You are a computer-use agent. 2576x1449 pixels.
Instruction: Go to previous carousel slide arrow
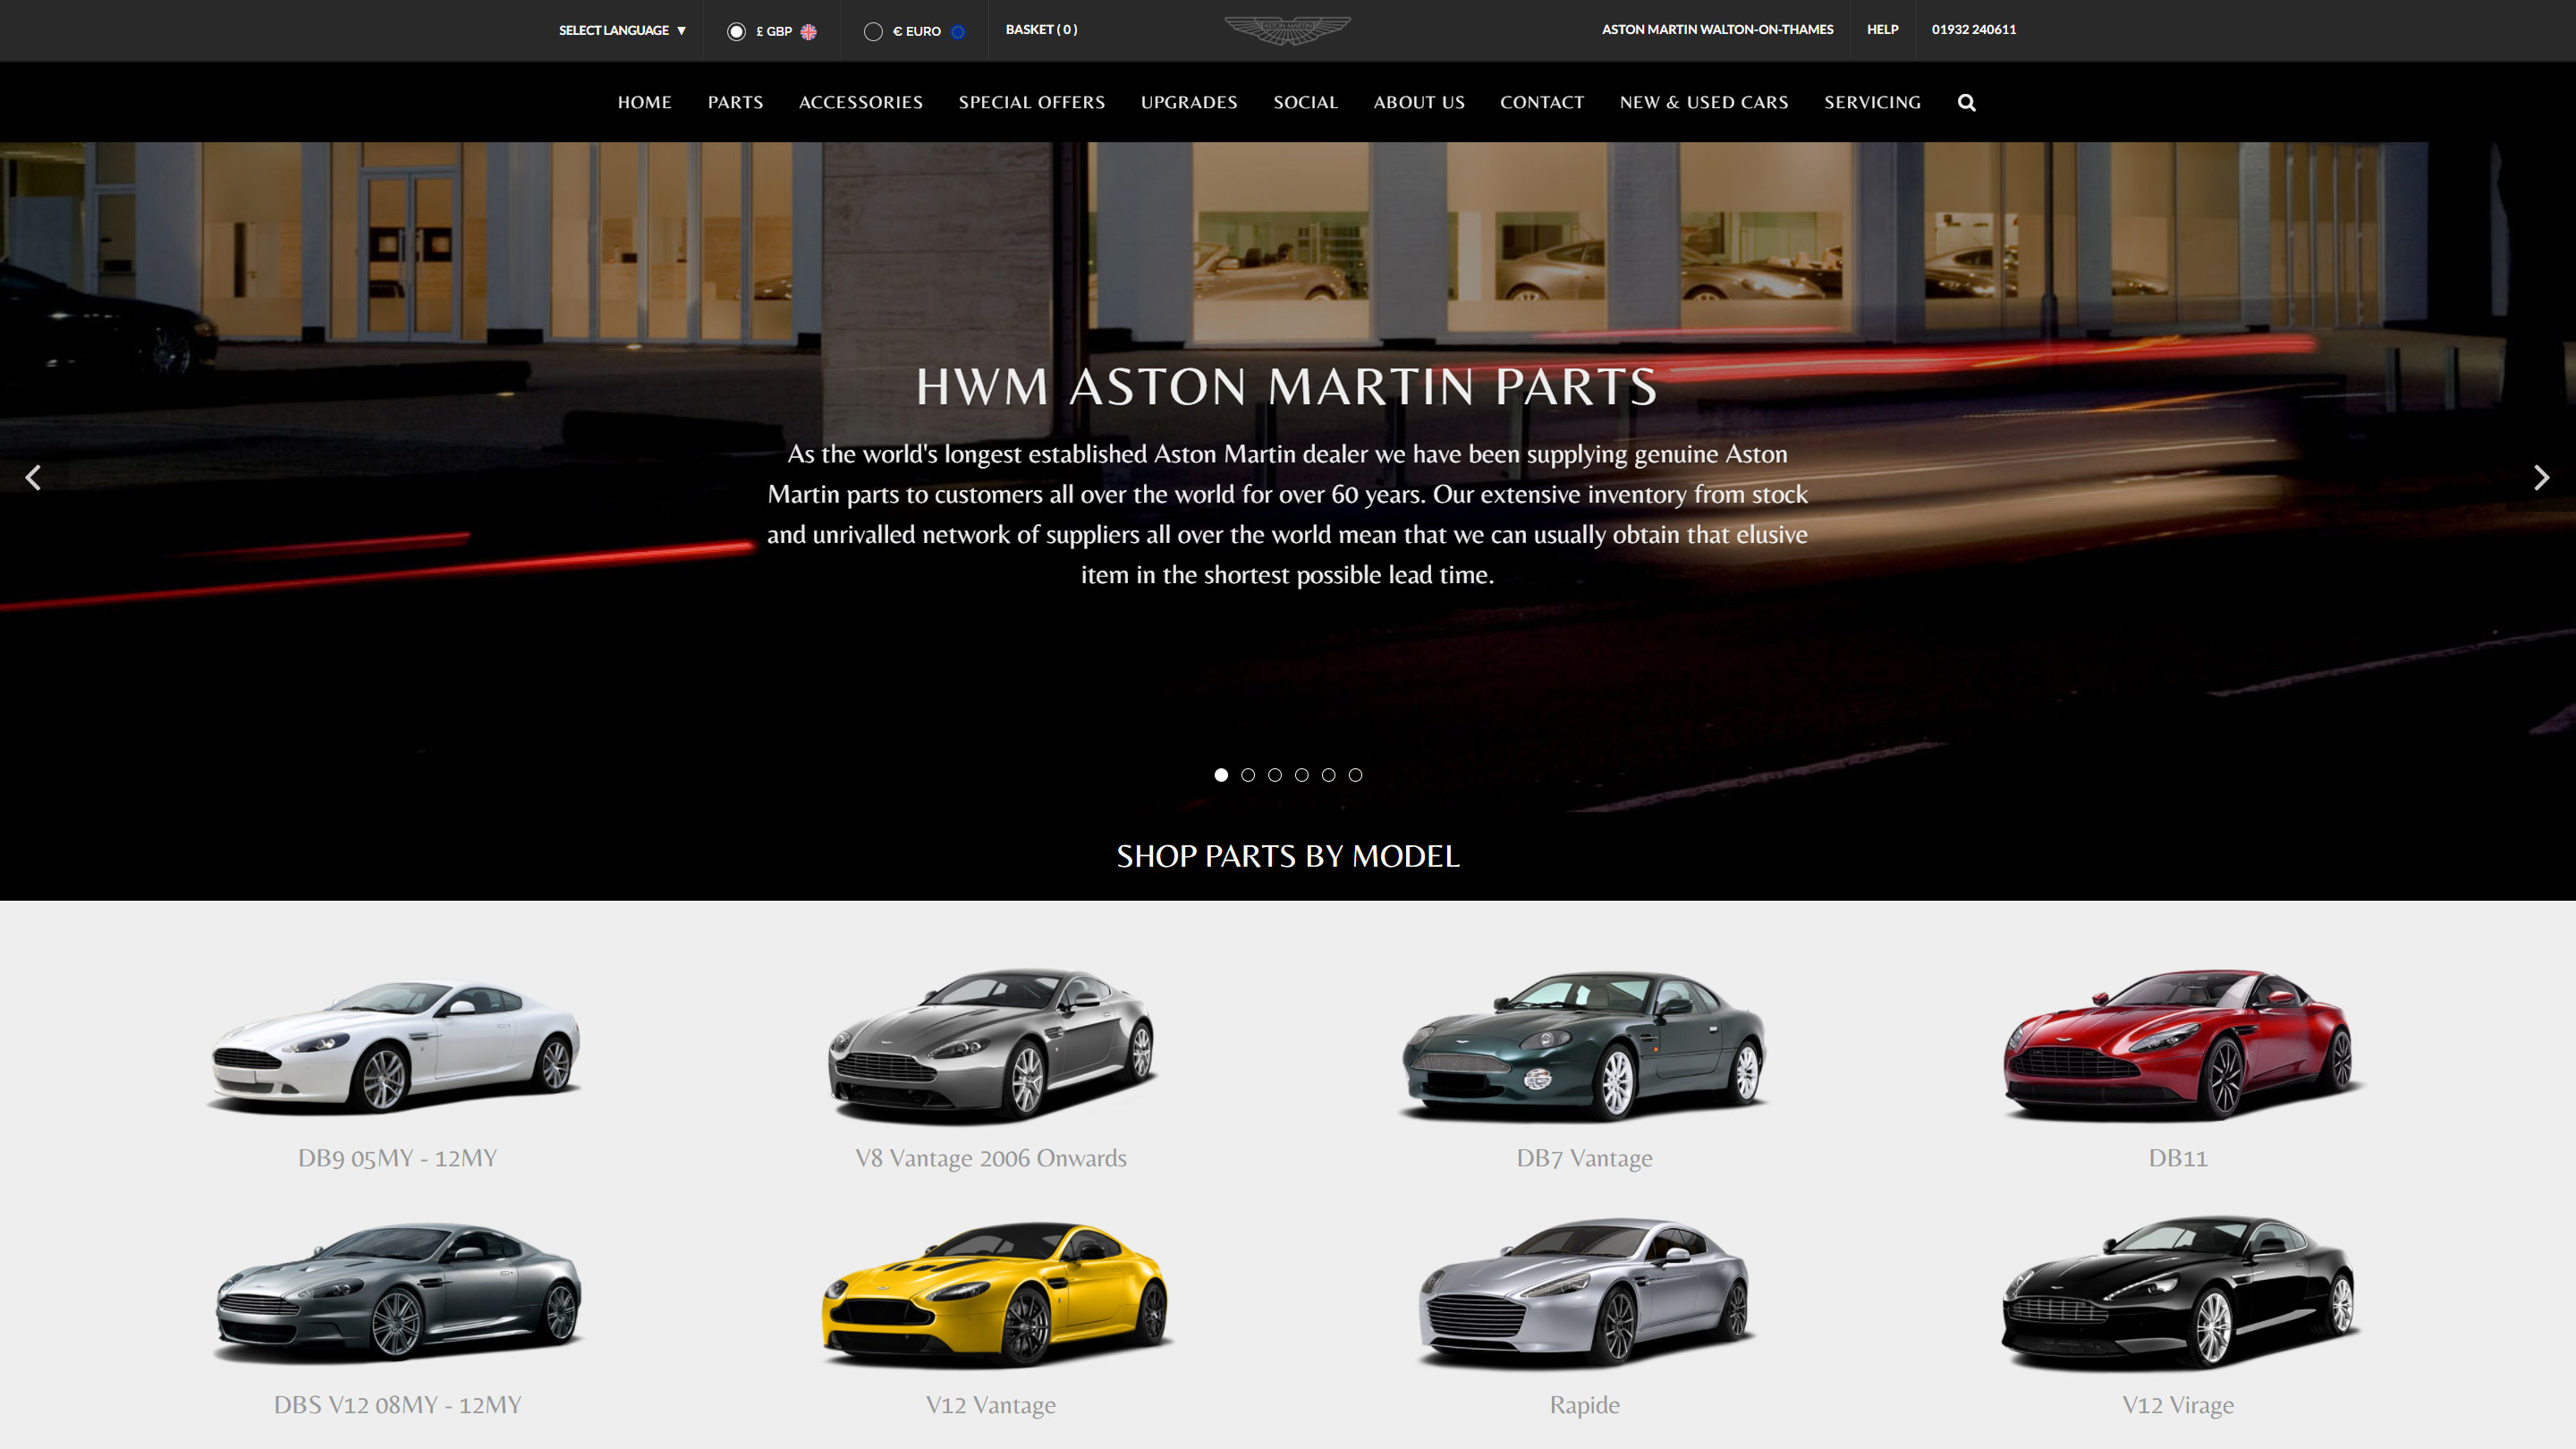click(x=33, y=478)
